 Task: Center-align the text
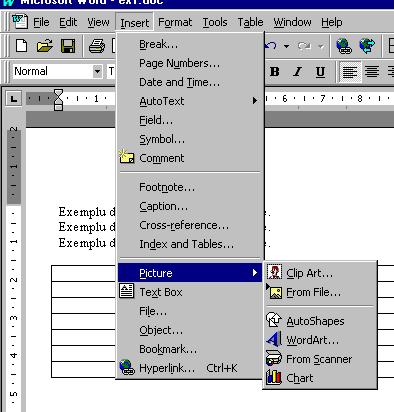(x=372, y=72)
